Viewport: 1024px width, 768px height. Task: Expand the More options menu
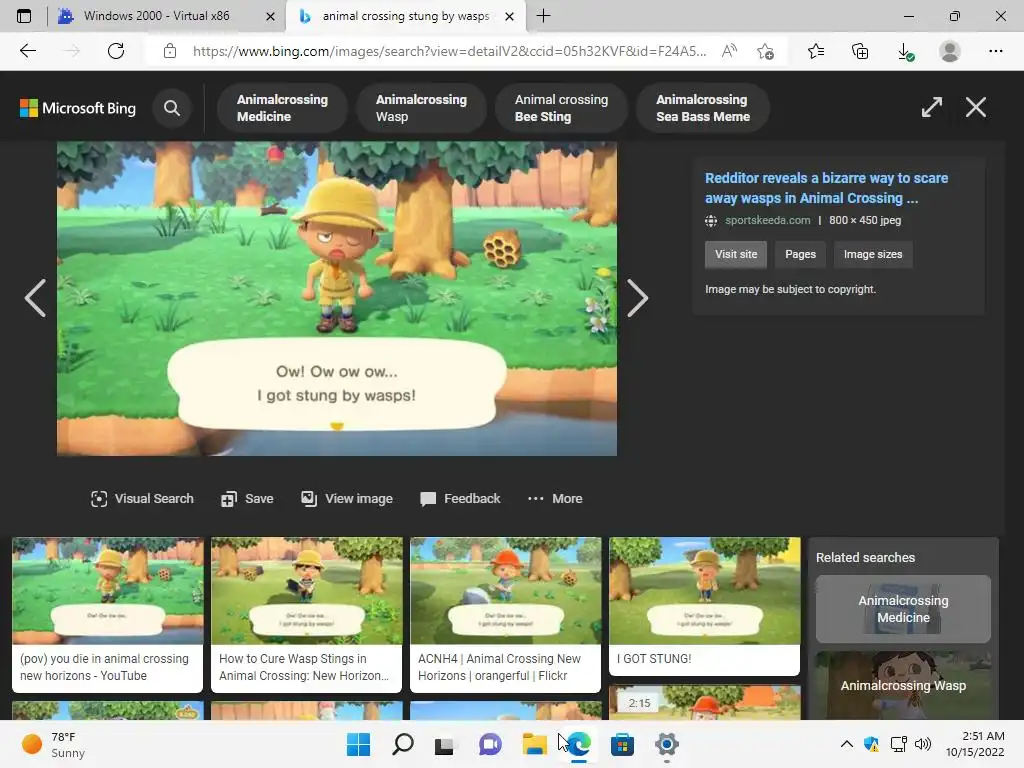point(555,499)
